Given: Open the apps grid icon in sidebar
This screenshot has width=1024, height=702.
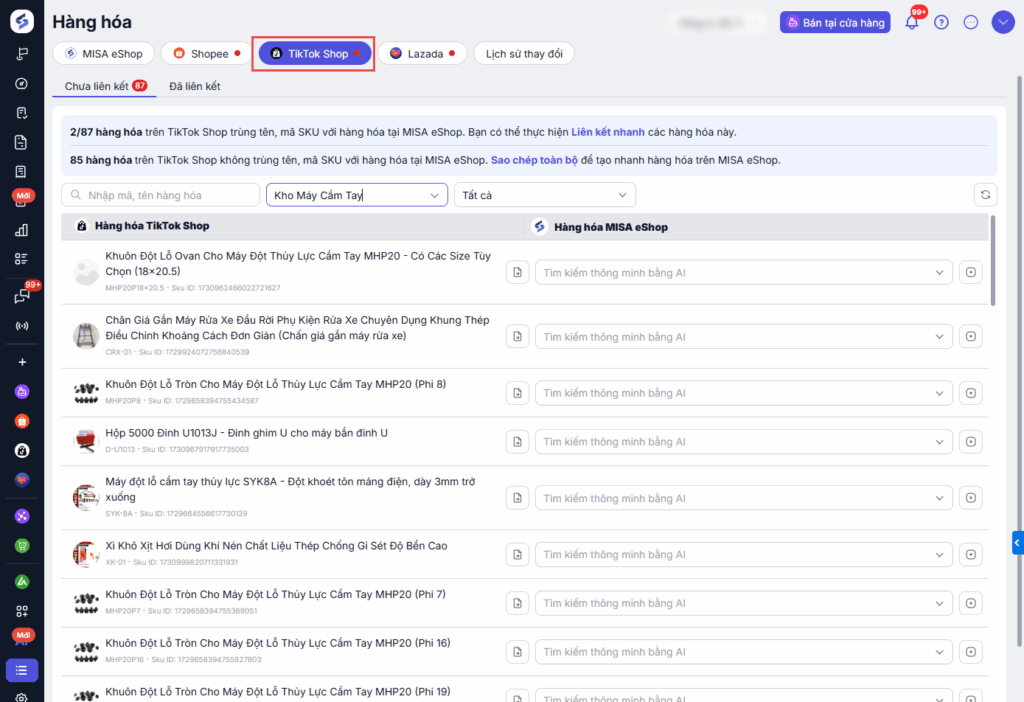Looking at the screenshot, I should point(22,611).
